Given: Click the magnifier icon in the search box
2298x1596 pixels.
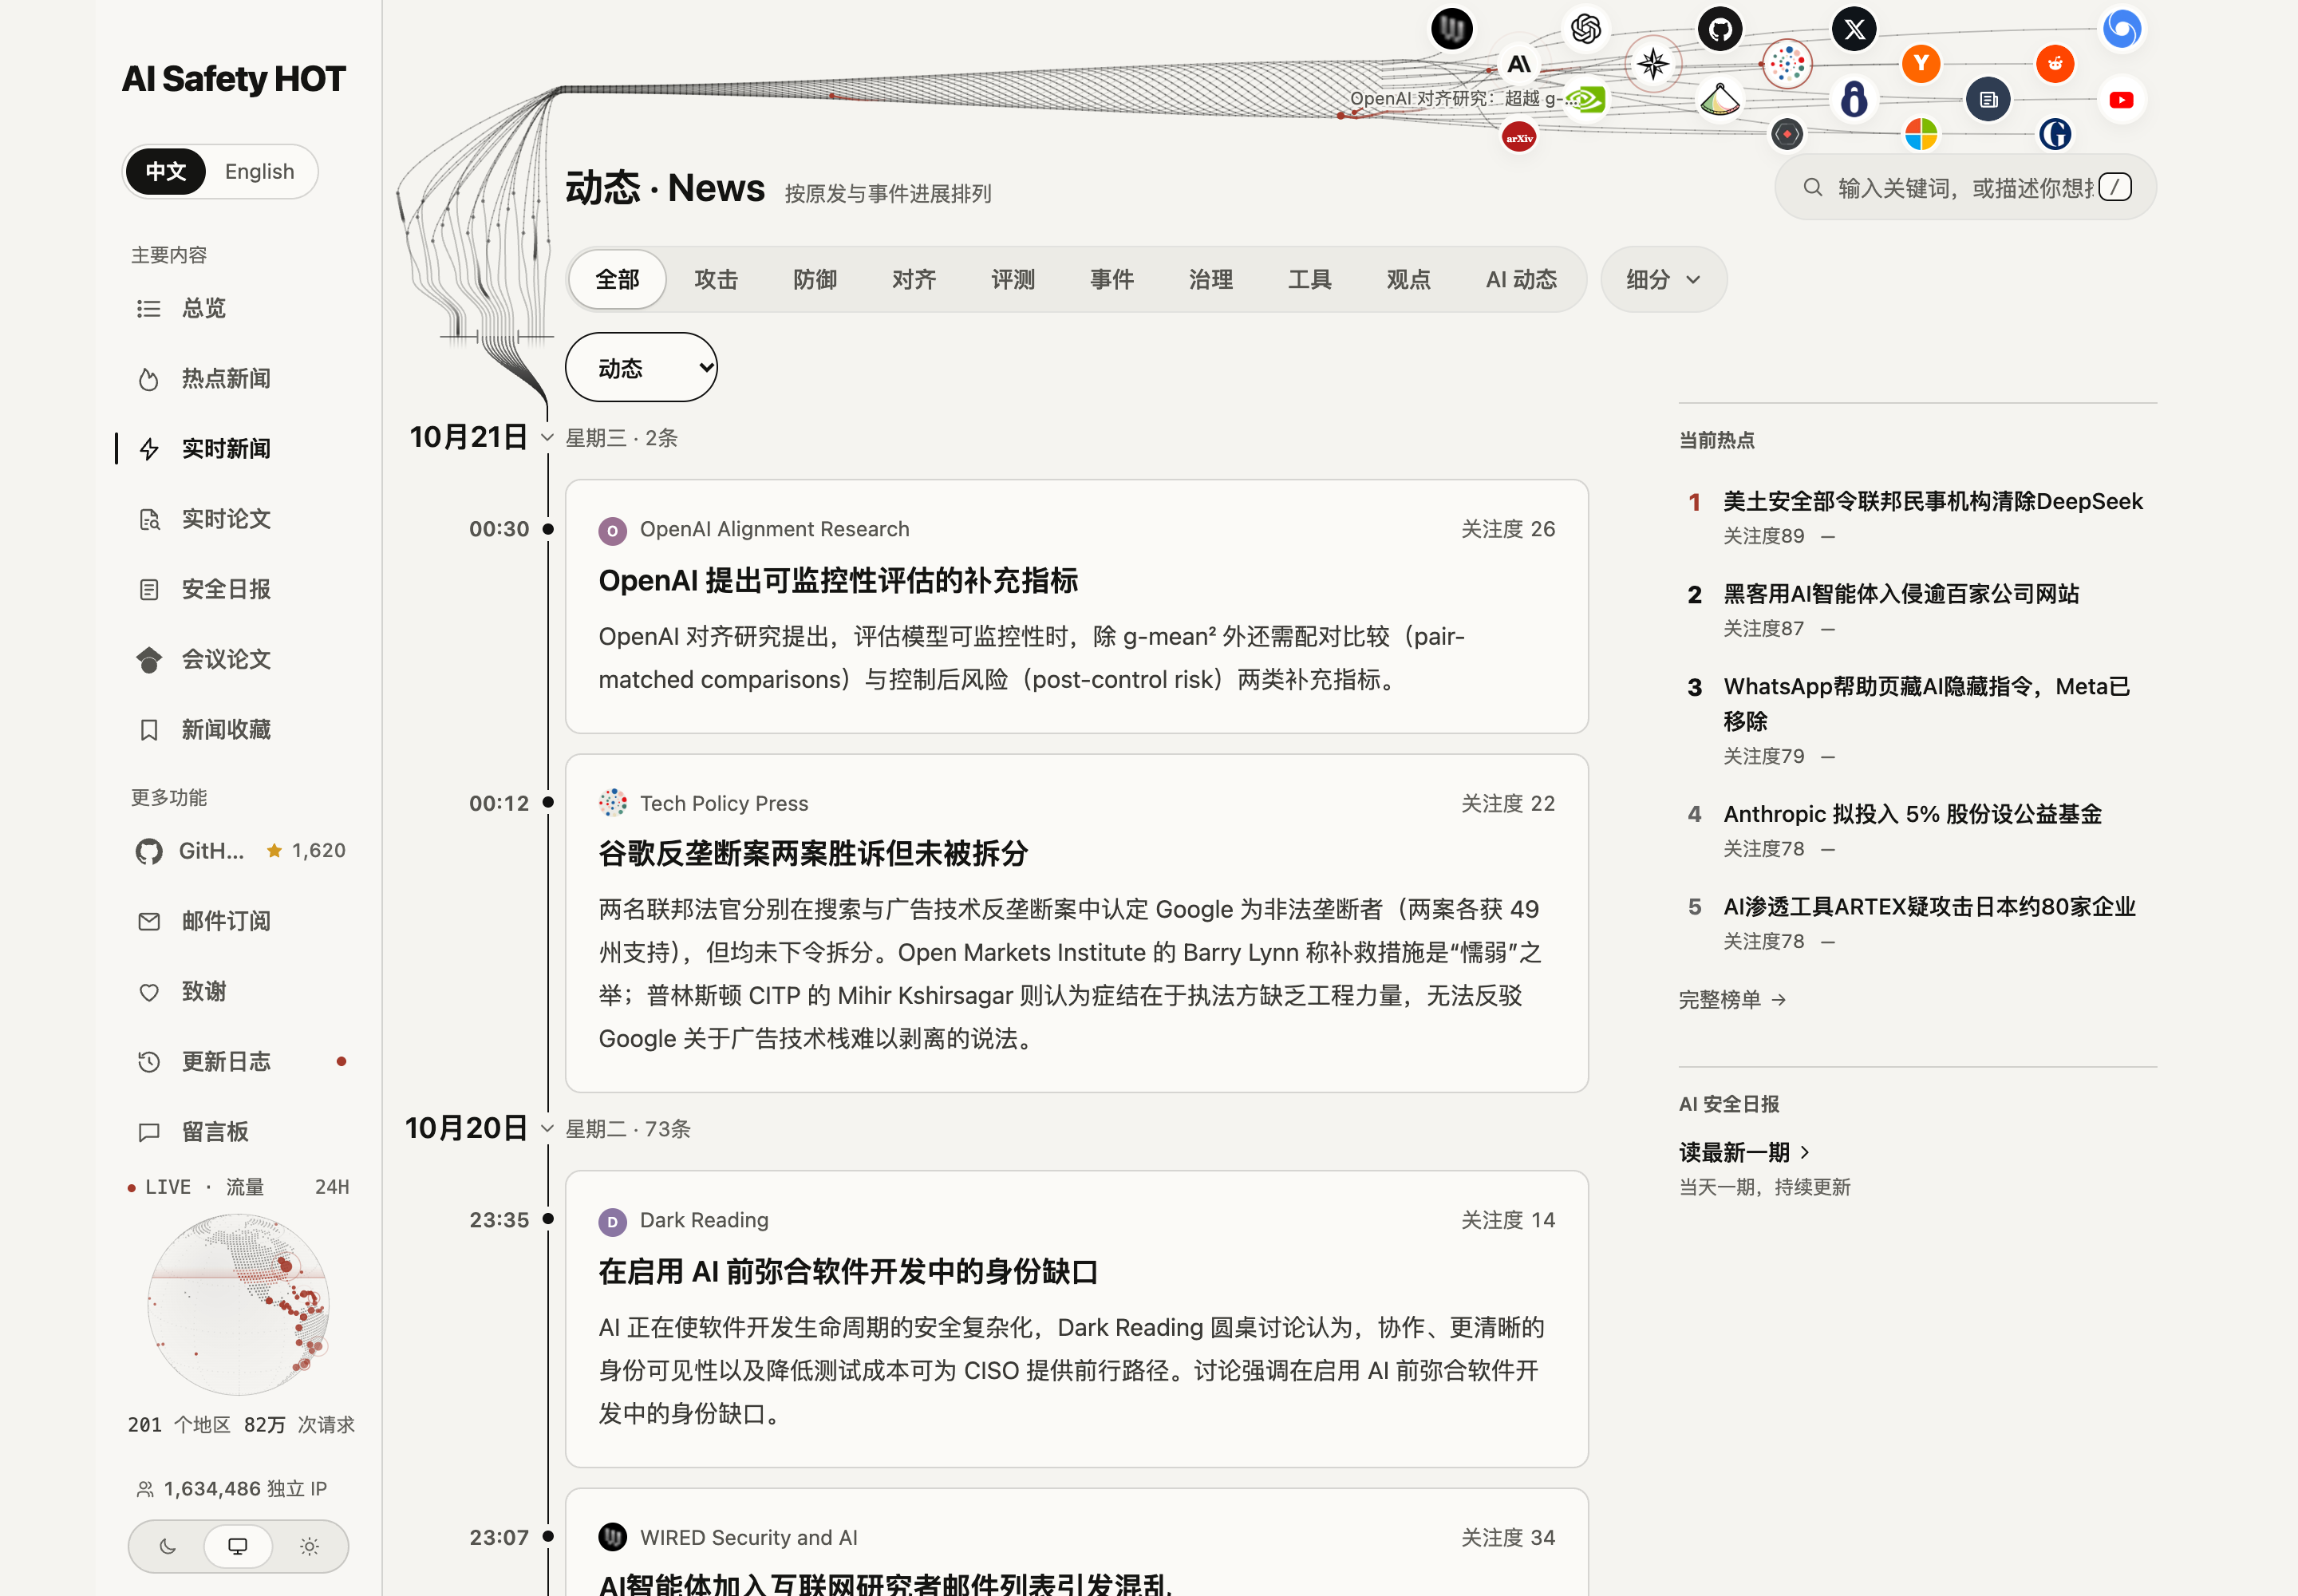Looking at the screenshot, I should [1812, 187].
